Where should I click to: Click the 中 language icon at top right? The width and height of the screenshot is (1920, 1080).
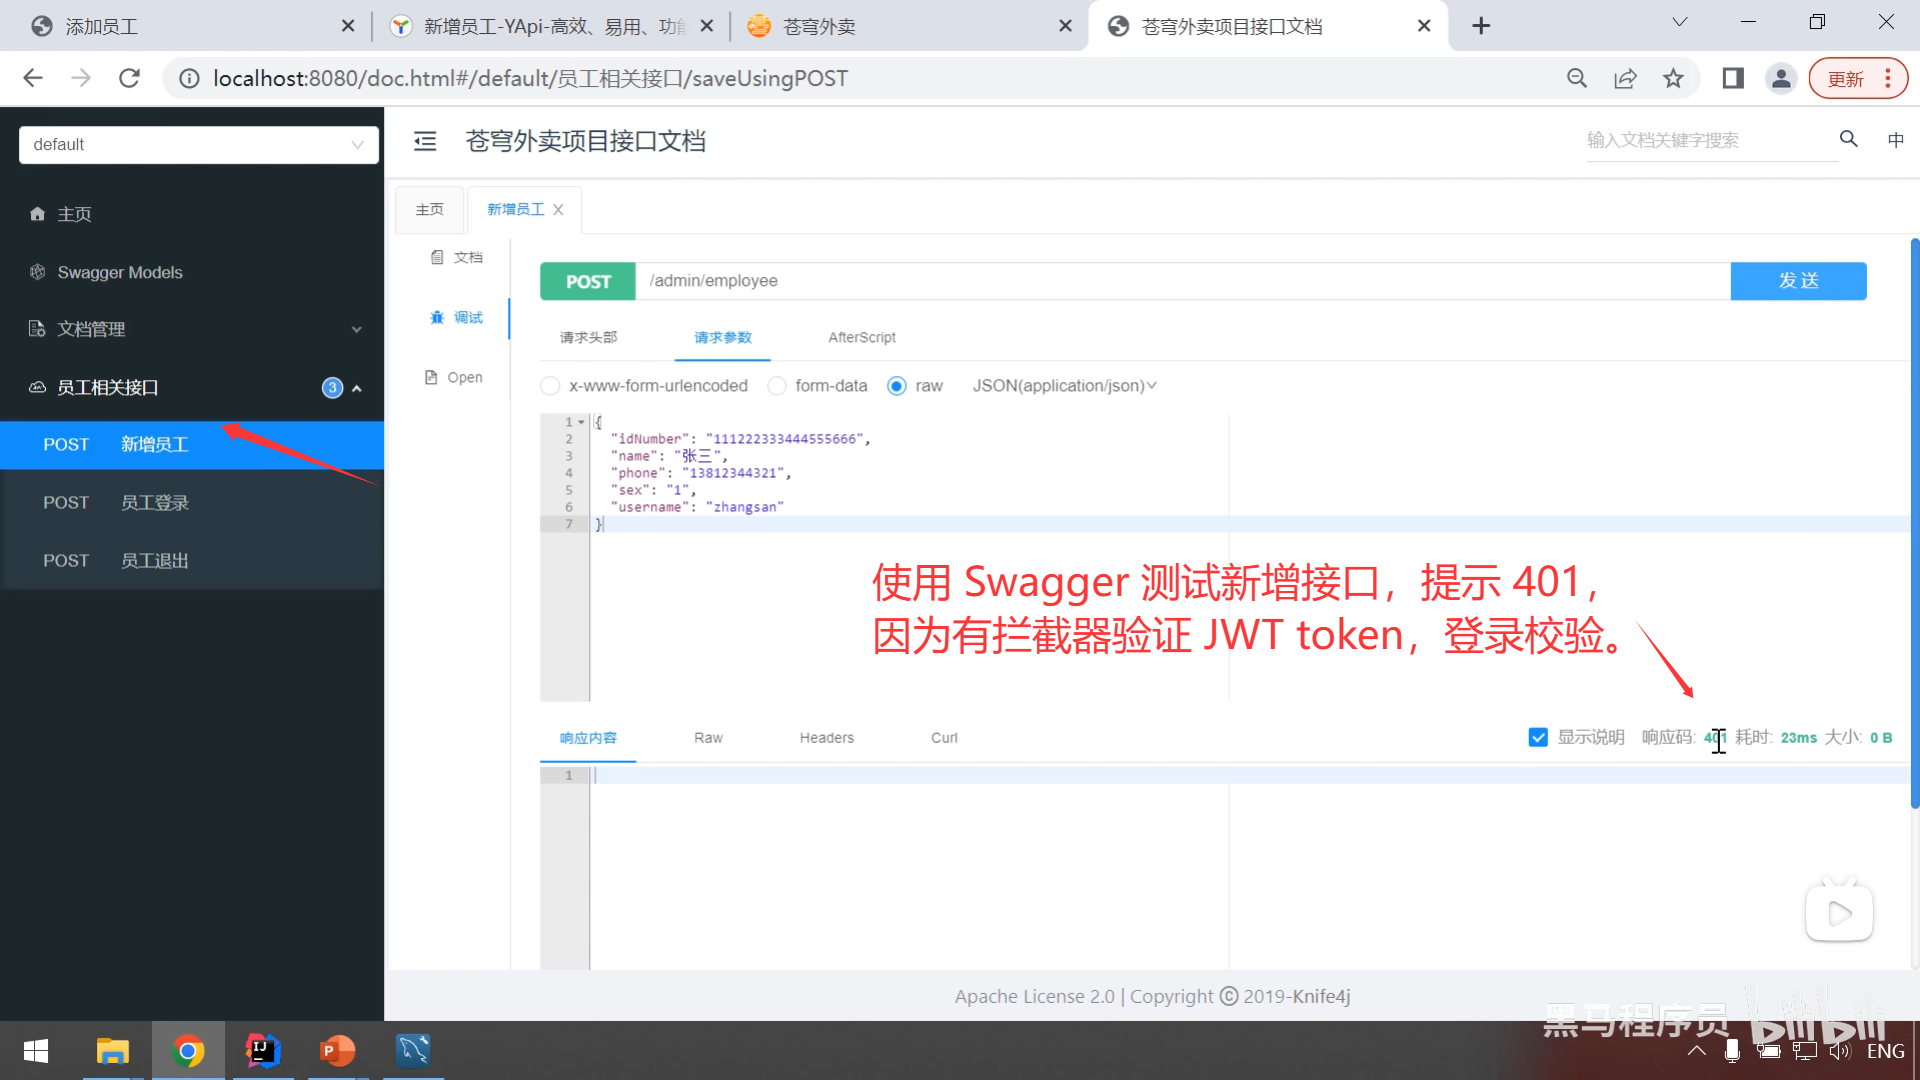(1895, 140)
